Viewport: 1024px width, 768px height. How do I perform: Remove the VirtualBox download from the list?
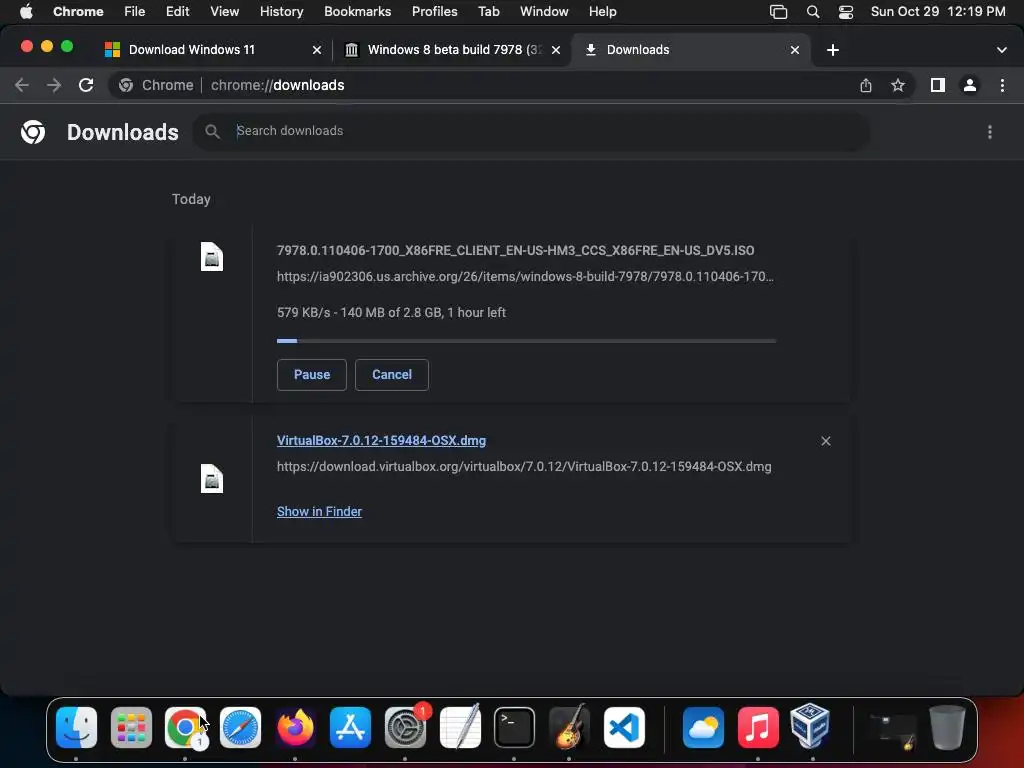[825, 441]
